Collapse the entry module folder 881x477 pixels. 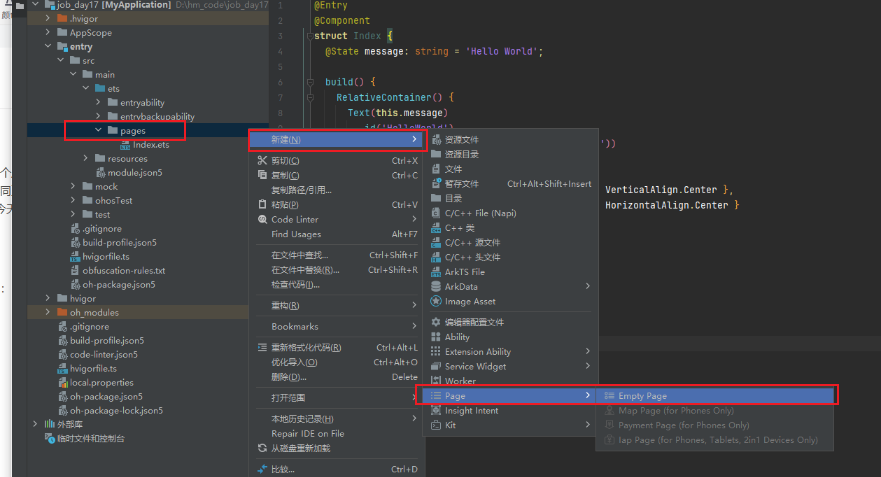(48, 46)
